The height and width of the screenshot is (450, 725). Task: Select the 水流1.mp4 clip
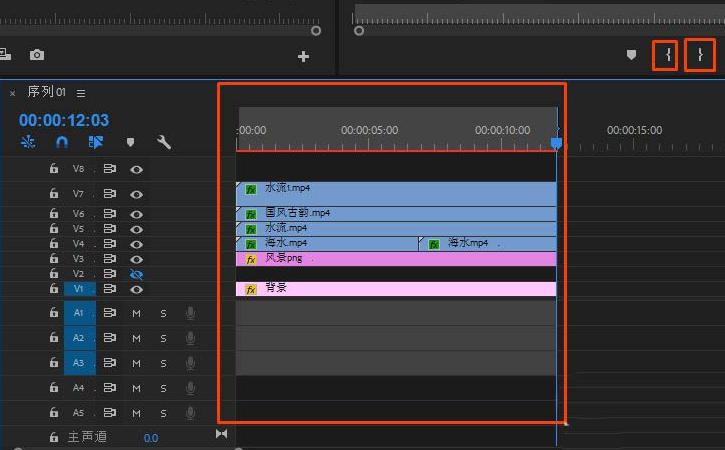point(396,194)
